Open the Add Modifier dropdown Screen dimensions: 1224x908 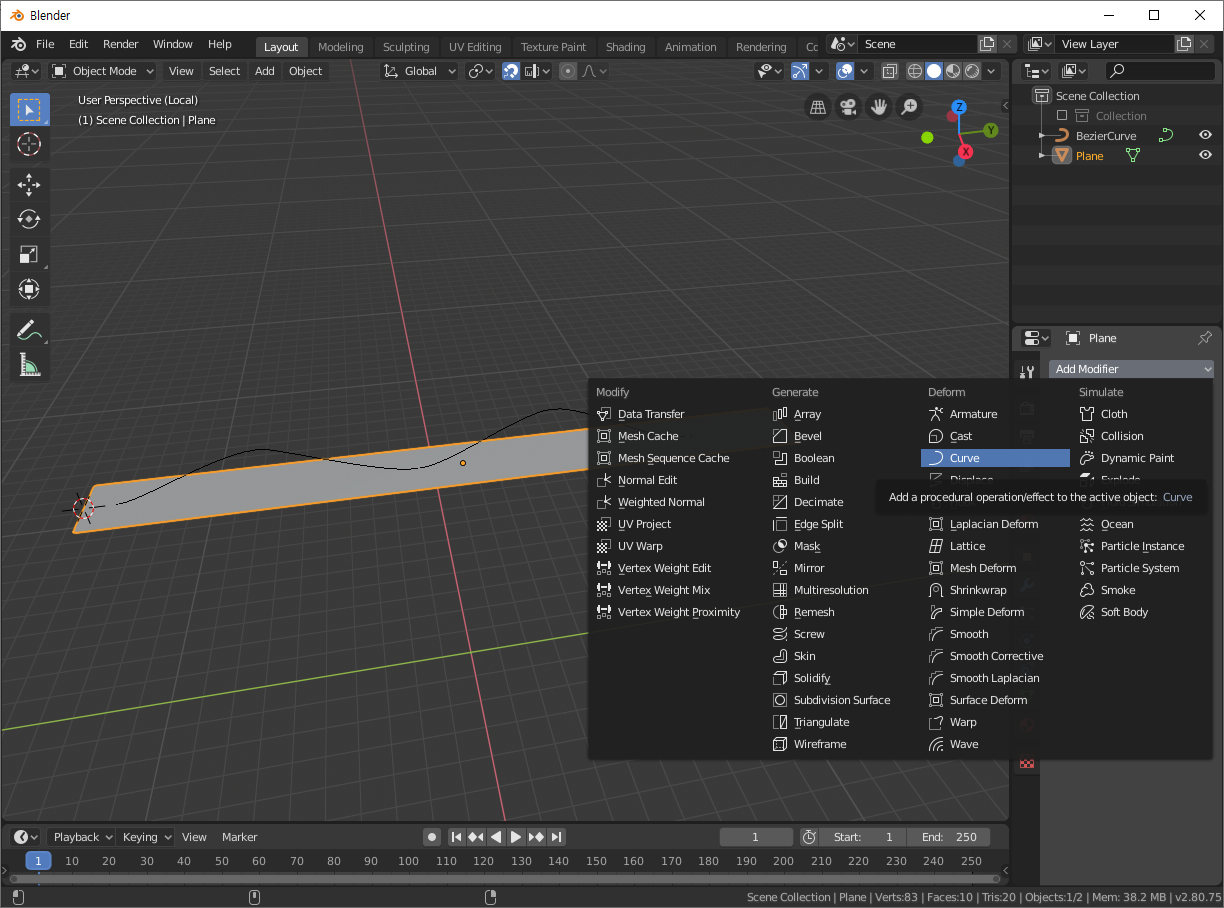click(x=1131, y=369)
